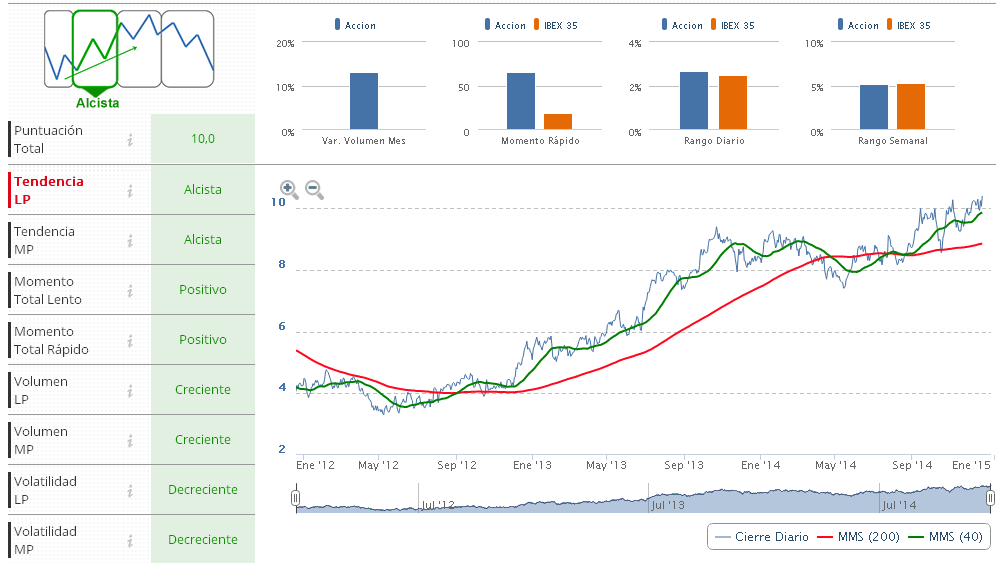
Task: Click left handle of the range navigator
Action: coord(295,497)
